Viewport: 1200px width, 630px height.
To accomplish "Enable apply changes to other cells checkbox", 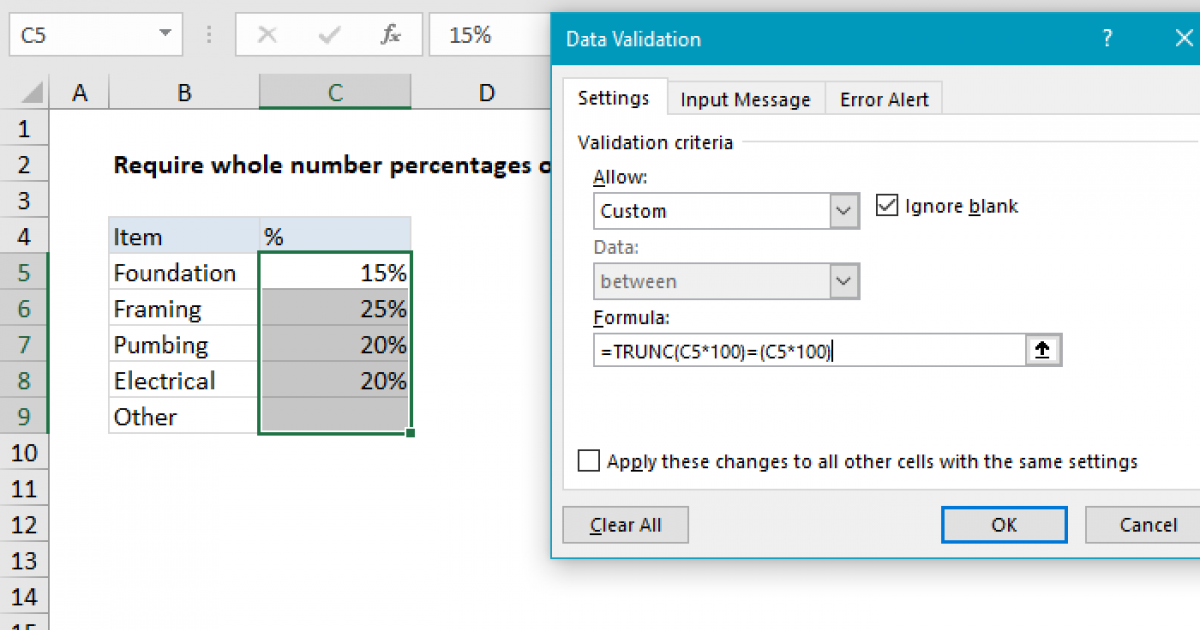I will pos(589,461).
